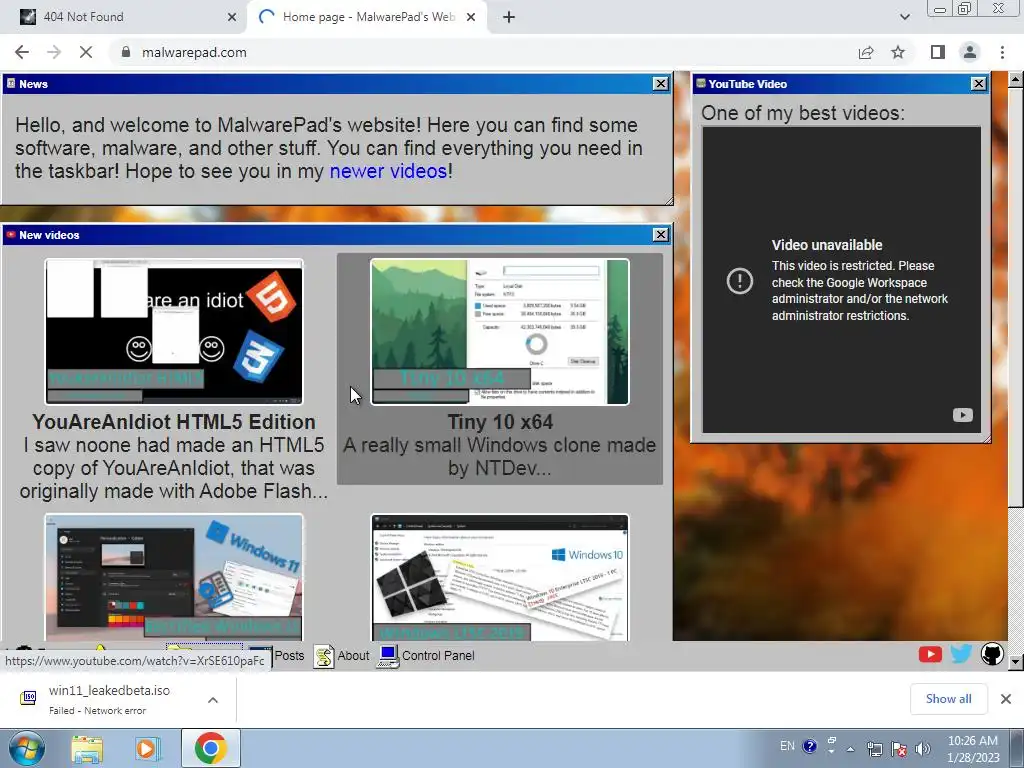Click the About scroll icon
The height and width of the screenshot is (768, 1024).
tap(323, 656)
